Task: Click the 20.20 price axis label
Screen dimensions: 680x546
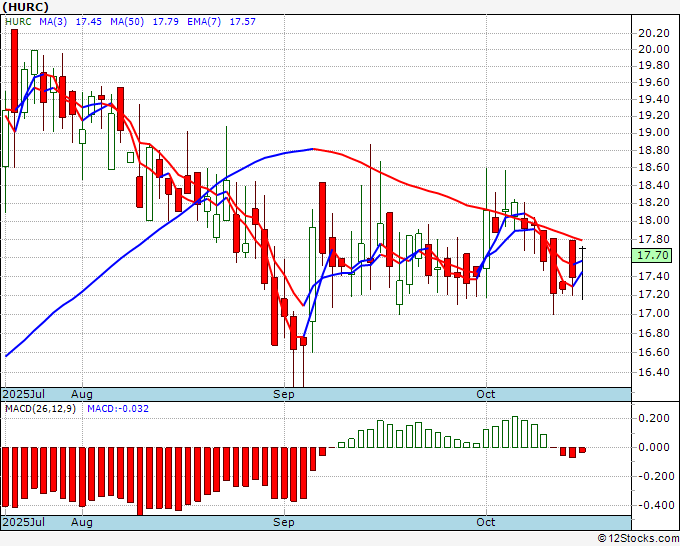Action: 654,33
